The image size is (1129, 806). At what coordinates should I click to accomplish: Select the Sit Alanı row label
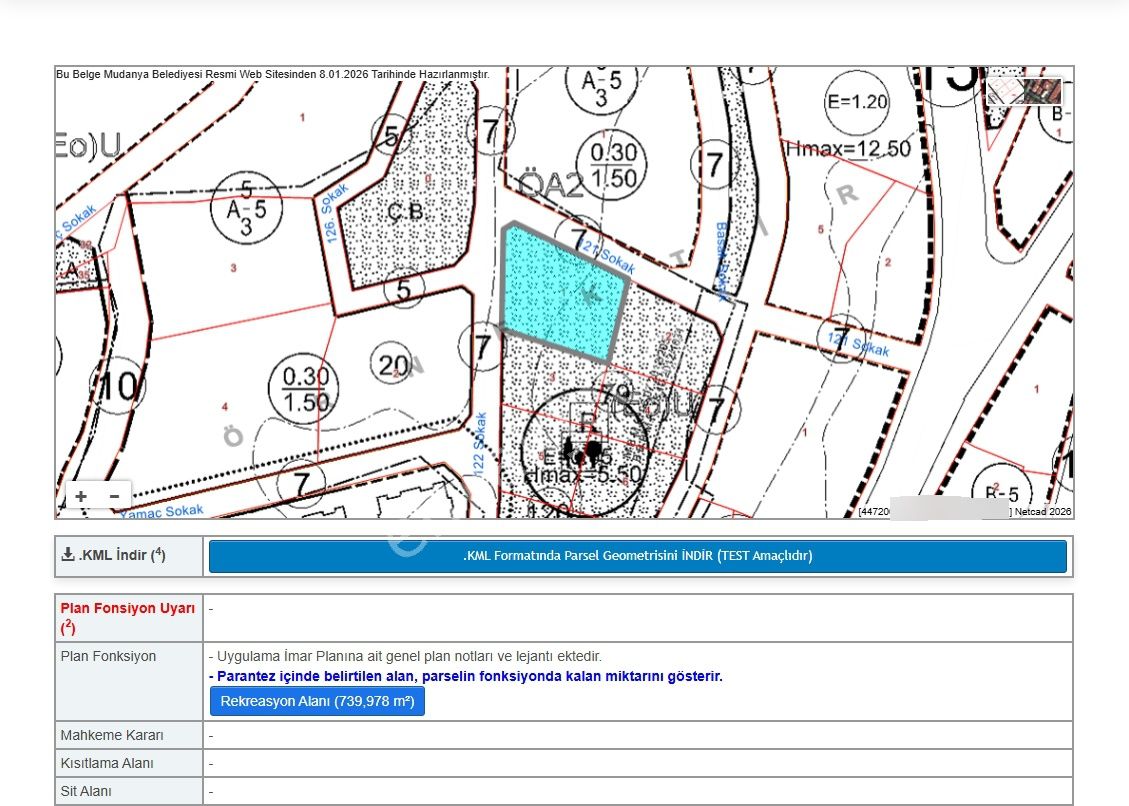pyautogui.click(x=86, y=791)
